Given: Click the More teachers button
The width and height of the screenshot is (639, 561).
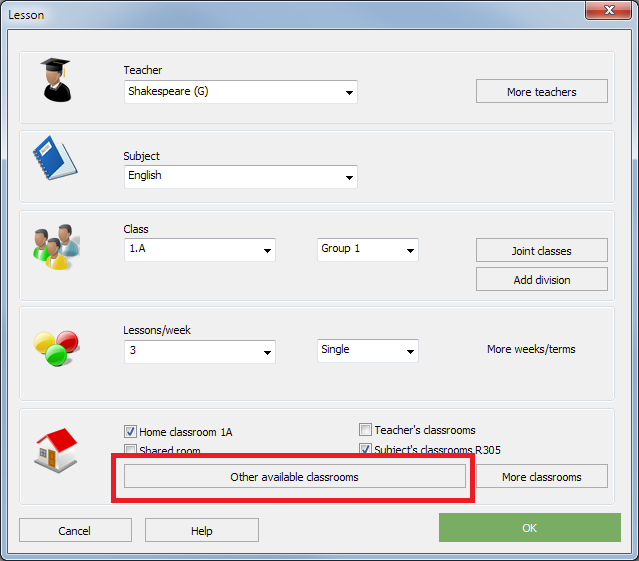Looking at the screenshot, I should pos(541,92).
